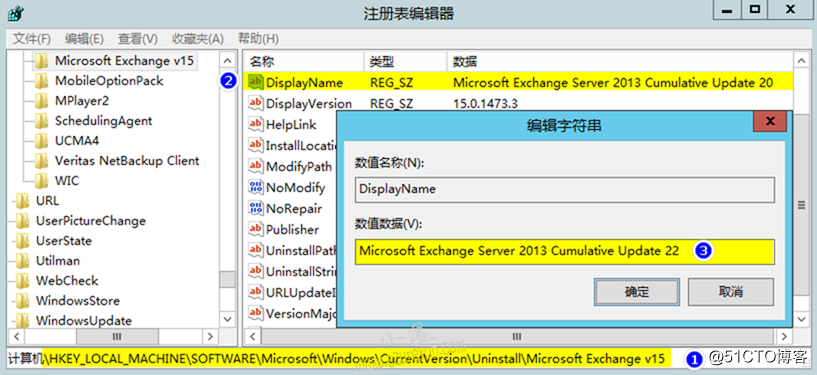The image size is (817, 375).
Task: Click the binary icon beside NoRepair
Action: 255,208
